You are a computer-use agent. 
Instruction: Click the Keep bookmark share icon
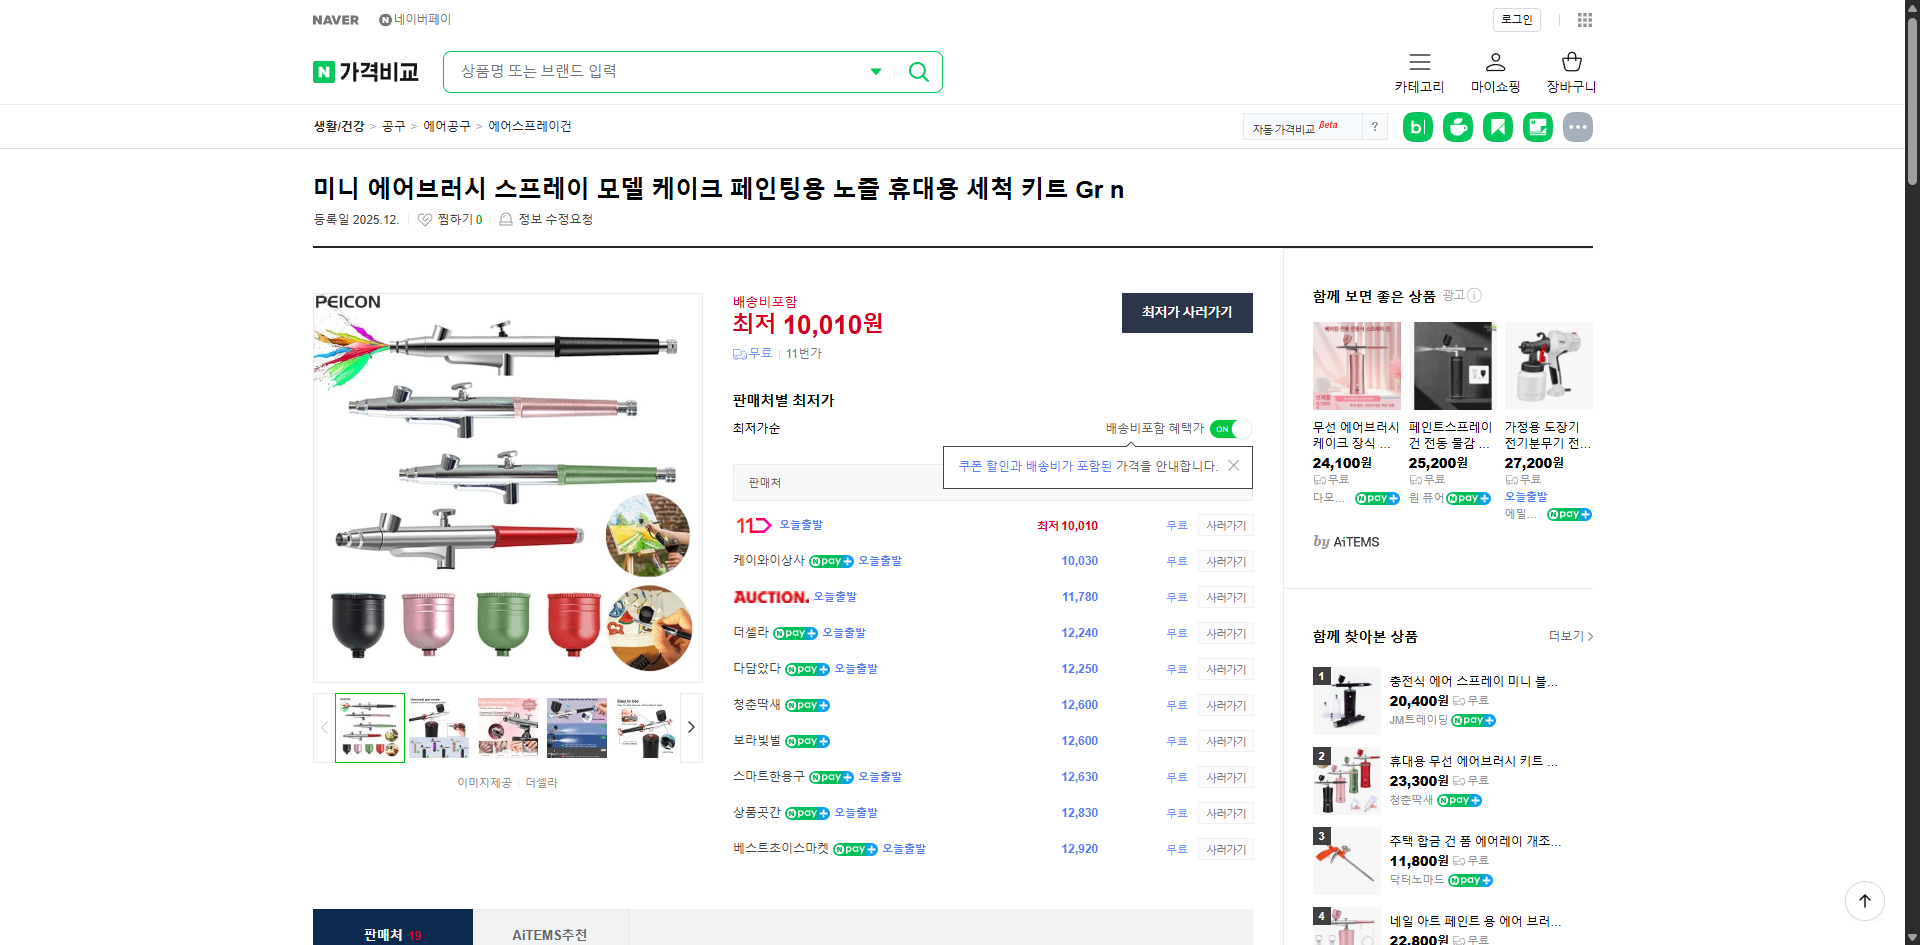click(x=1497, y=126)
